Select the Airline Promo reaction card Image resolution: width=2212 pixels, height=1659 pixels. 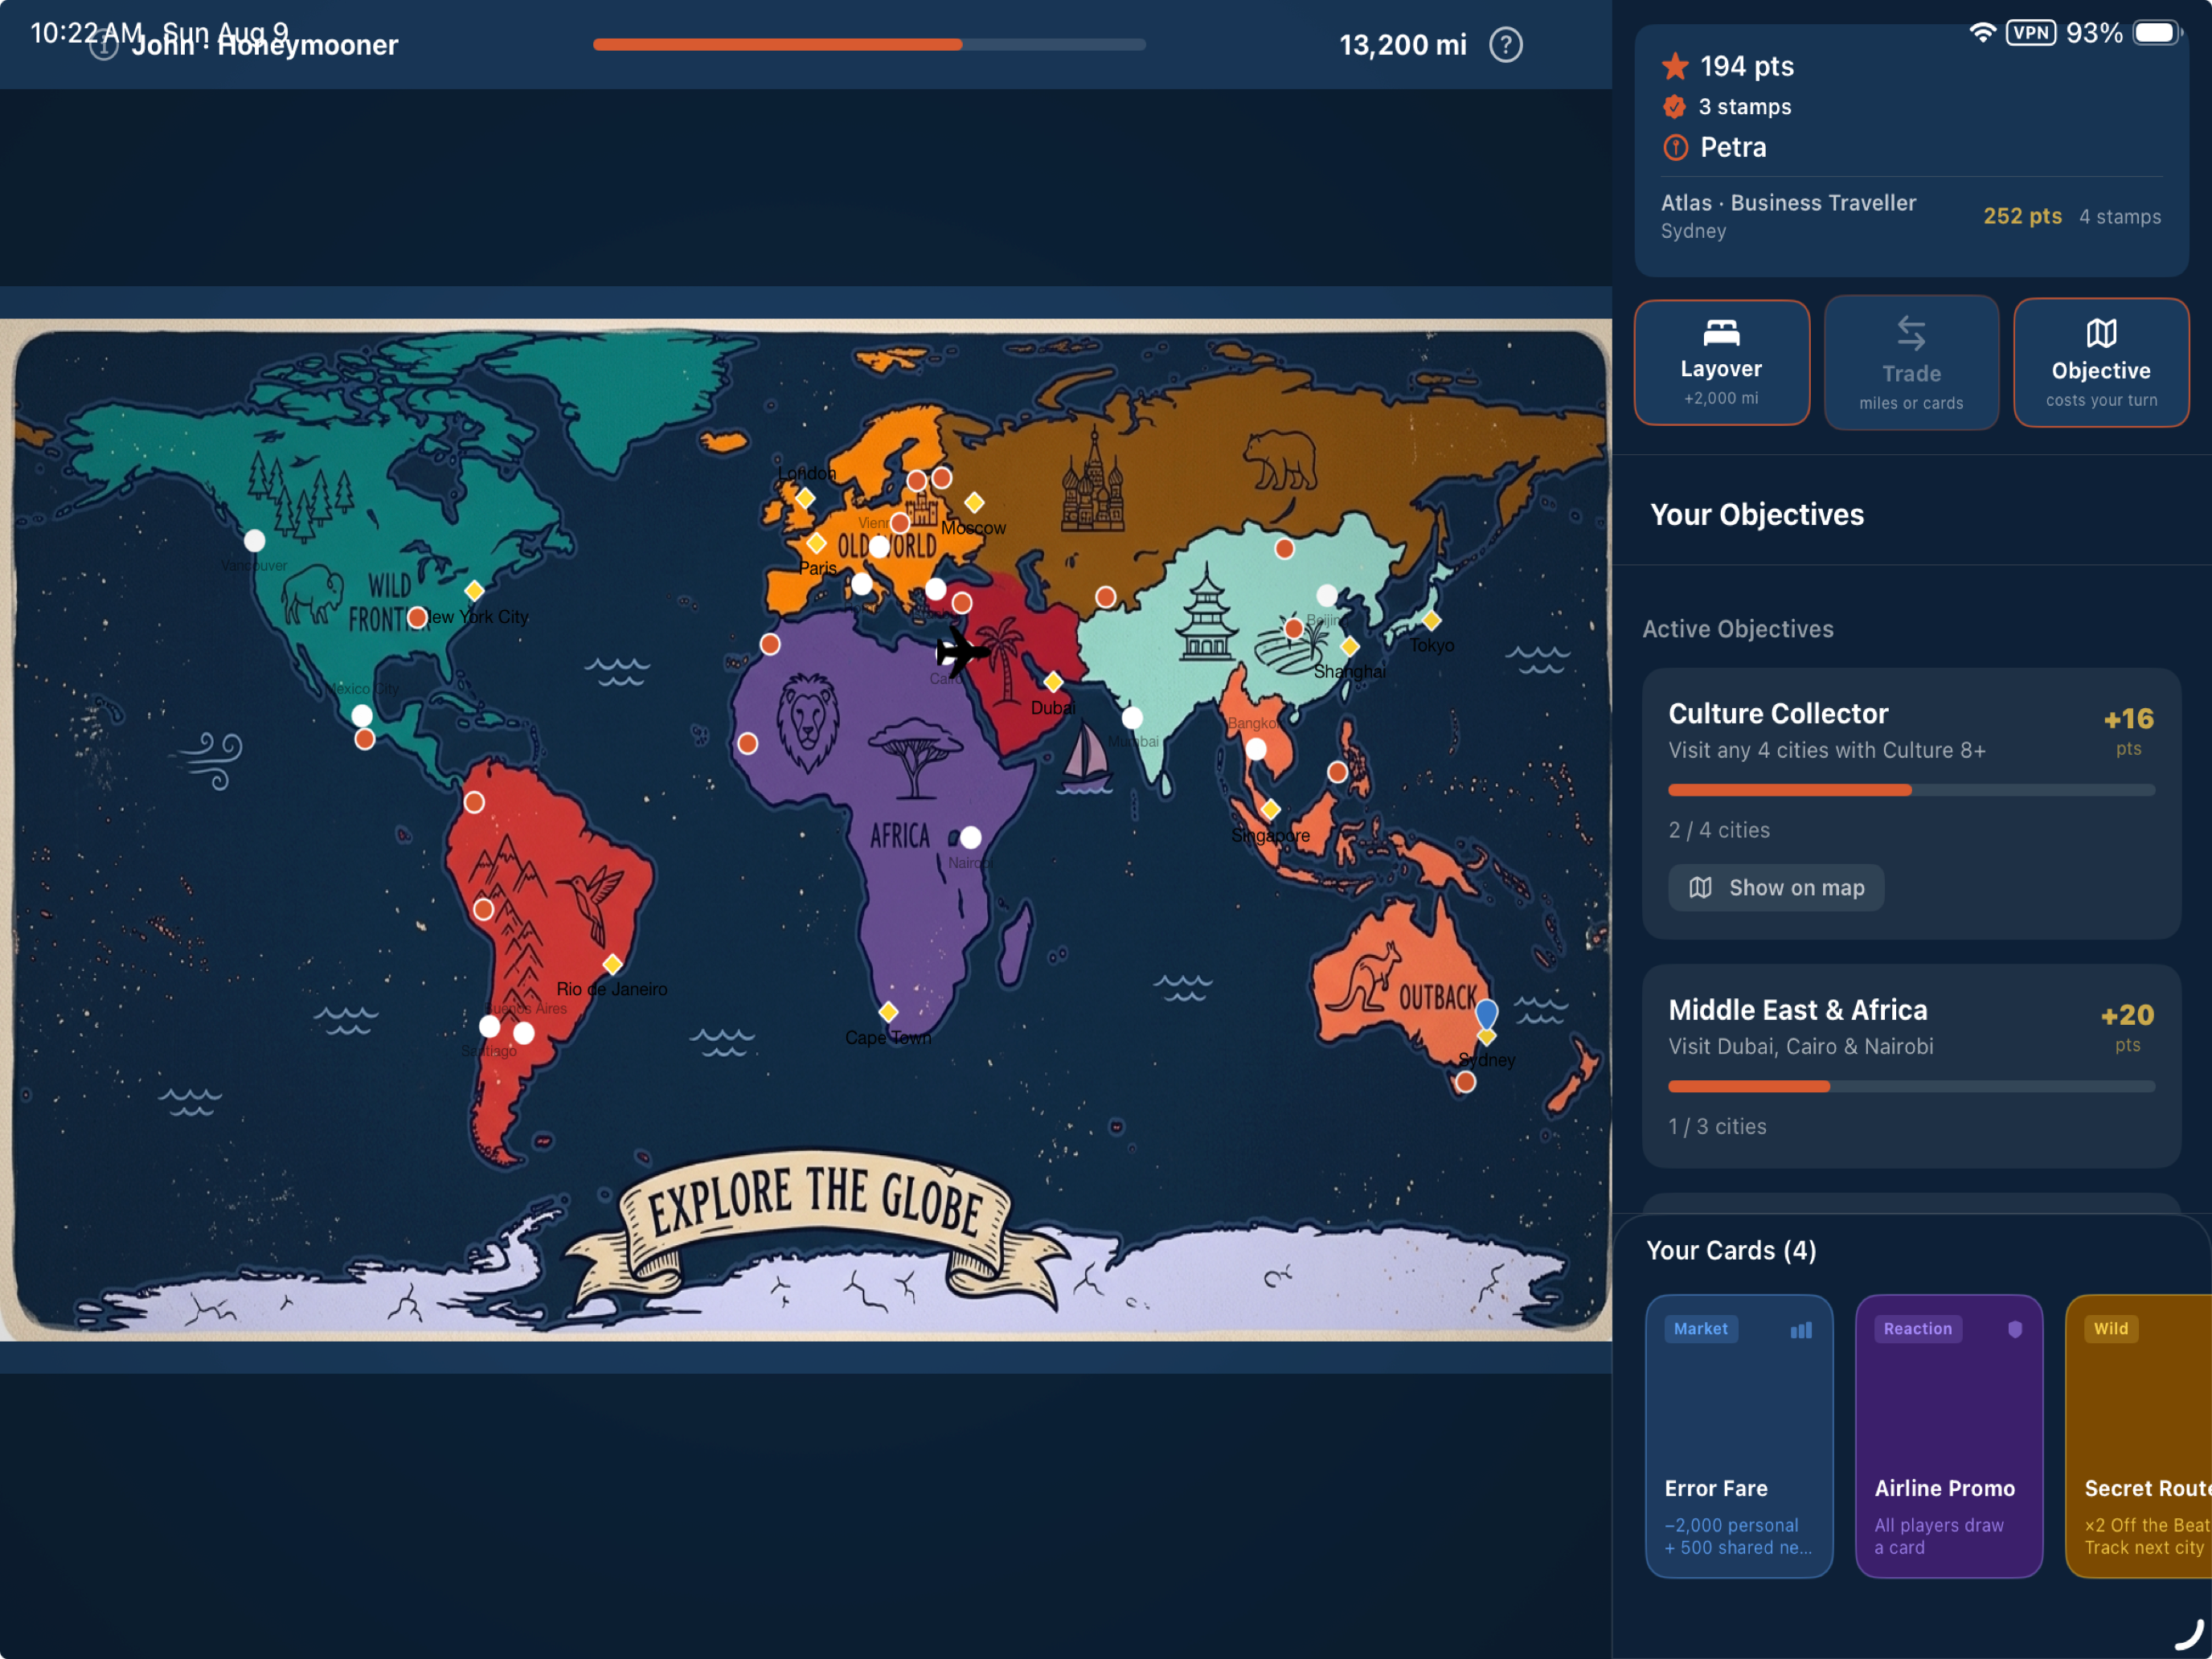coord(1948,1436)
